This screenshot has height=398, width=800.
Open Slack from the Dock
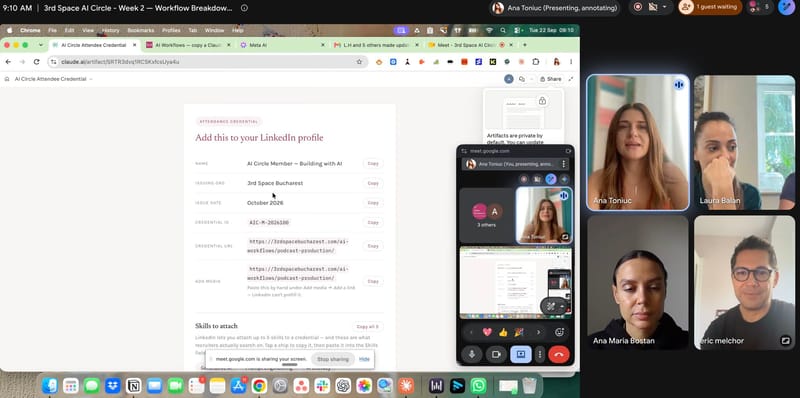[322, 386]
